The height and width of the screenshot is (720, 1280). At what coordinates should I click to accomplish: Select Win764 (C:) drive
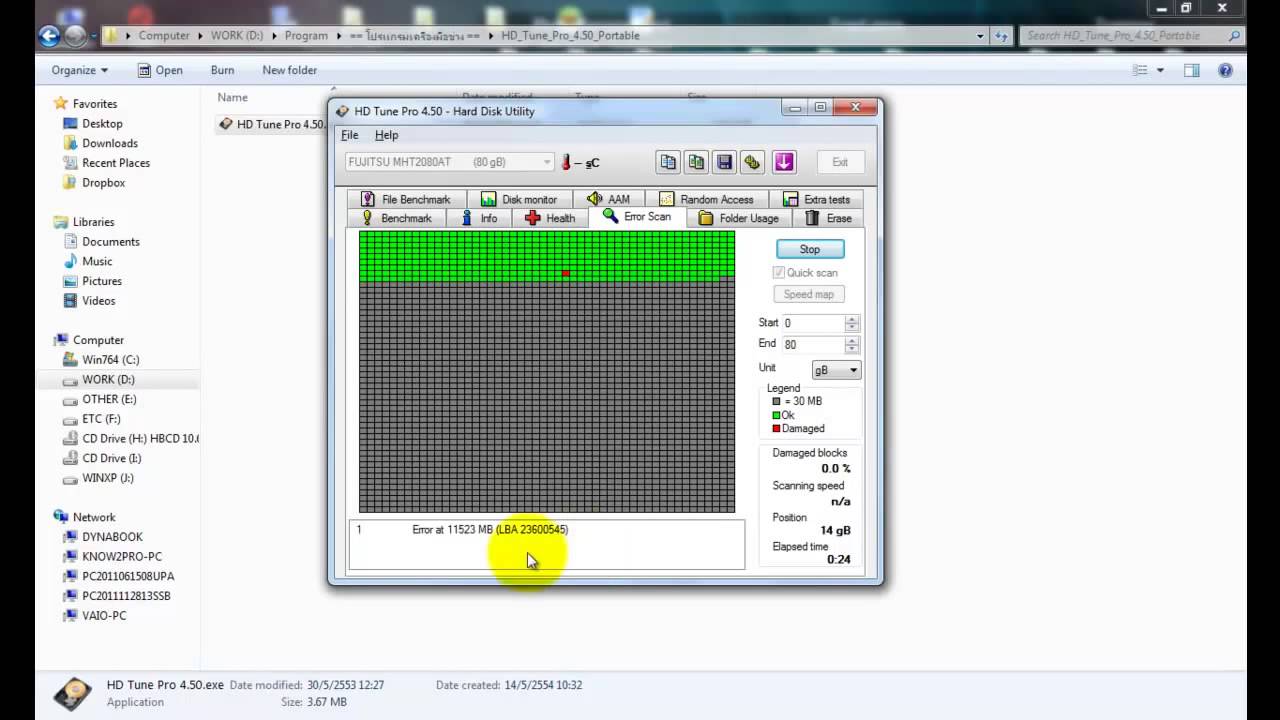110,360
